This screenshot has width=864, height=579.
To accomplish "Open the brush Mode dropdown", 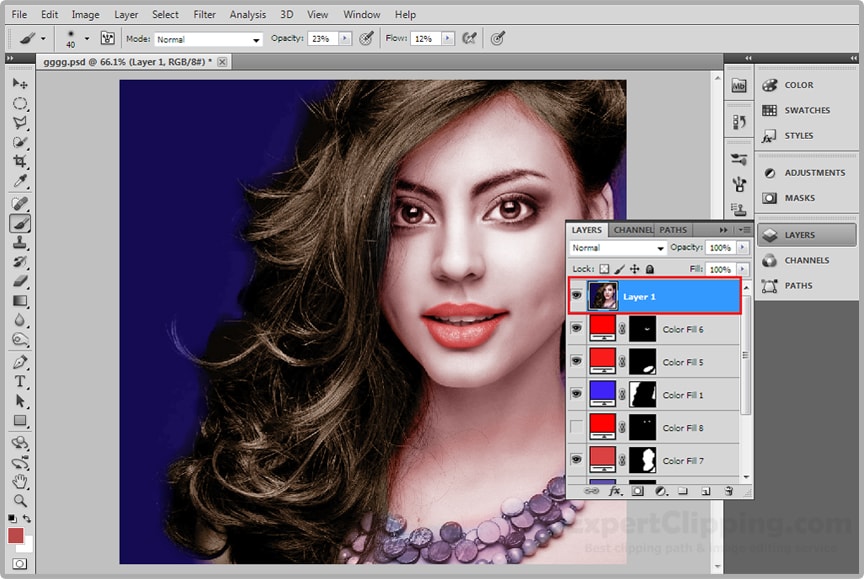I will coord(209,39).
